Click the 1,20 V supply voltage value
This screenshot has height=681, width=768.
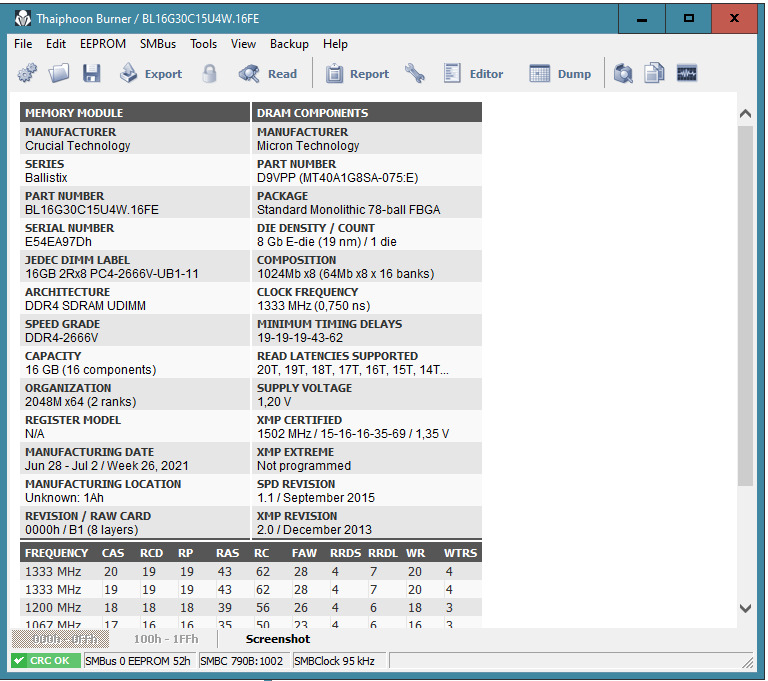click(x=274, y=402)
